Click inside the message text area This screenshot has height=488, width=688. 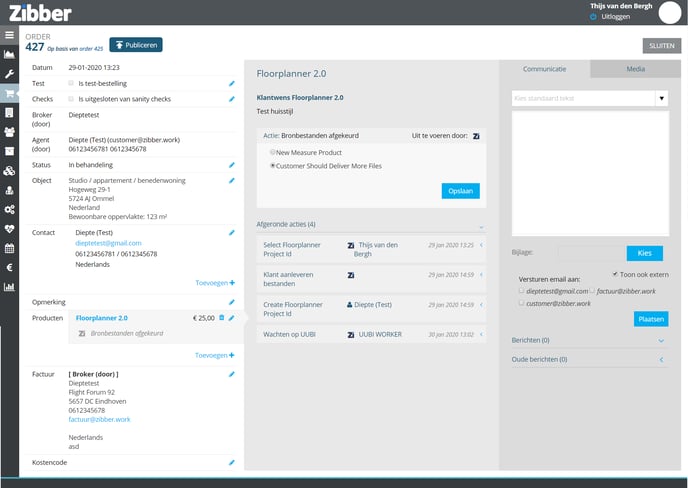pyautogui.click(x=588, y=173)
